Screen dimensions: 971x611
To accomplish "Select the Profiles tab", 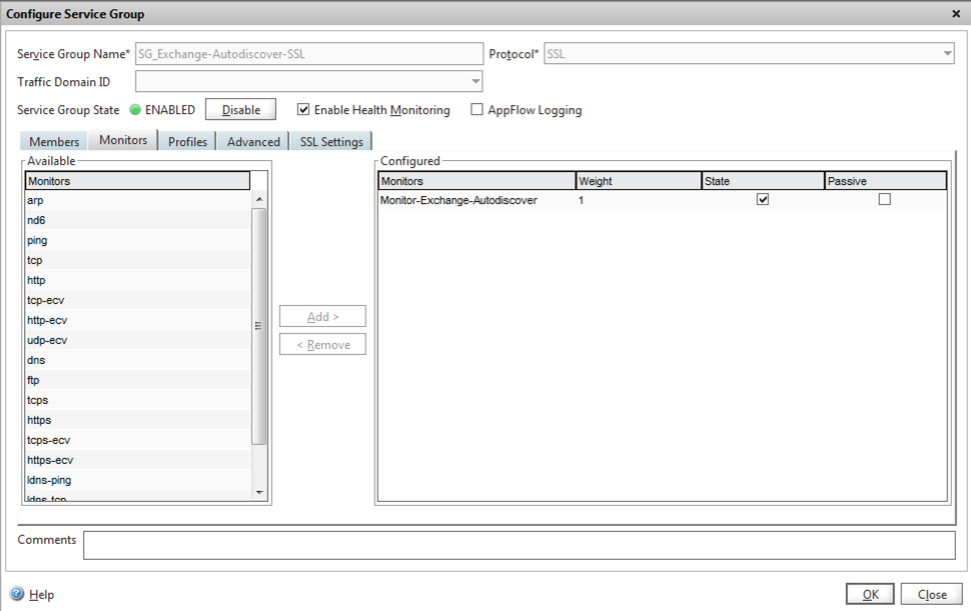I will [x=187, y=142].
